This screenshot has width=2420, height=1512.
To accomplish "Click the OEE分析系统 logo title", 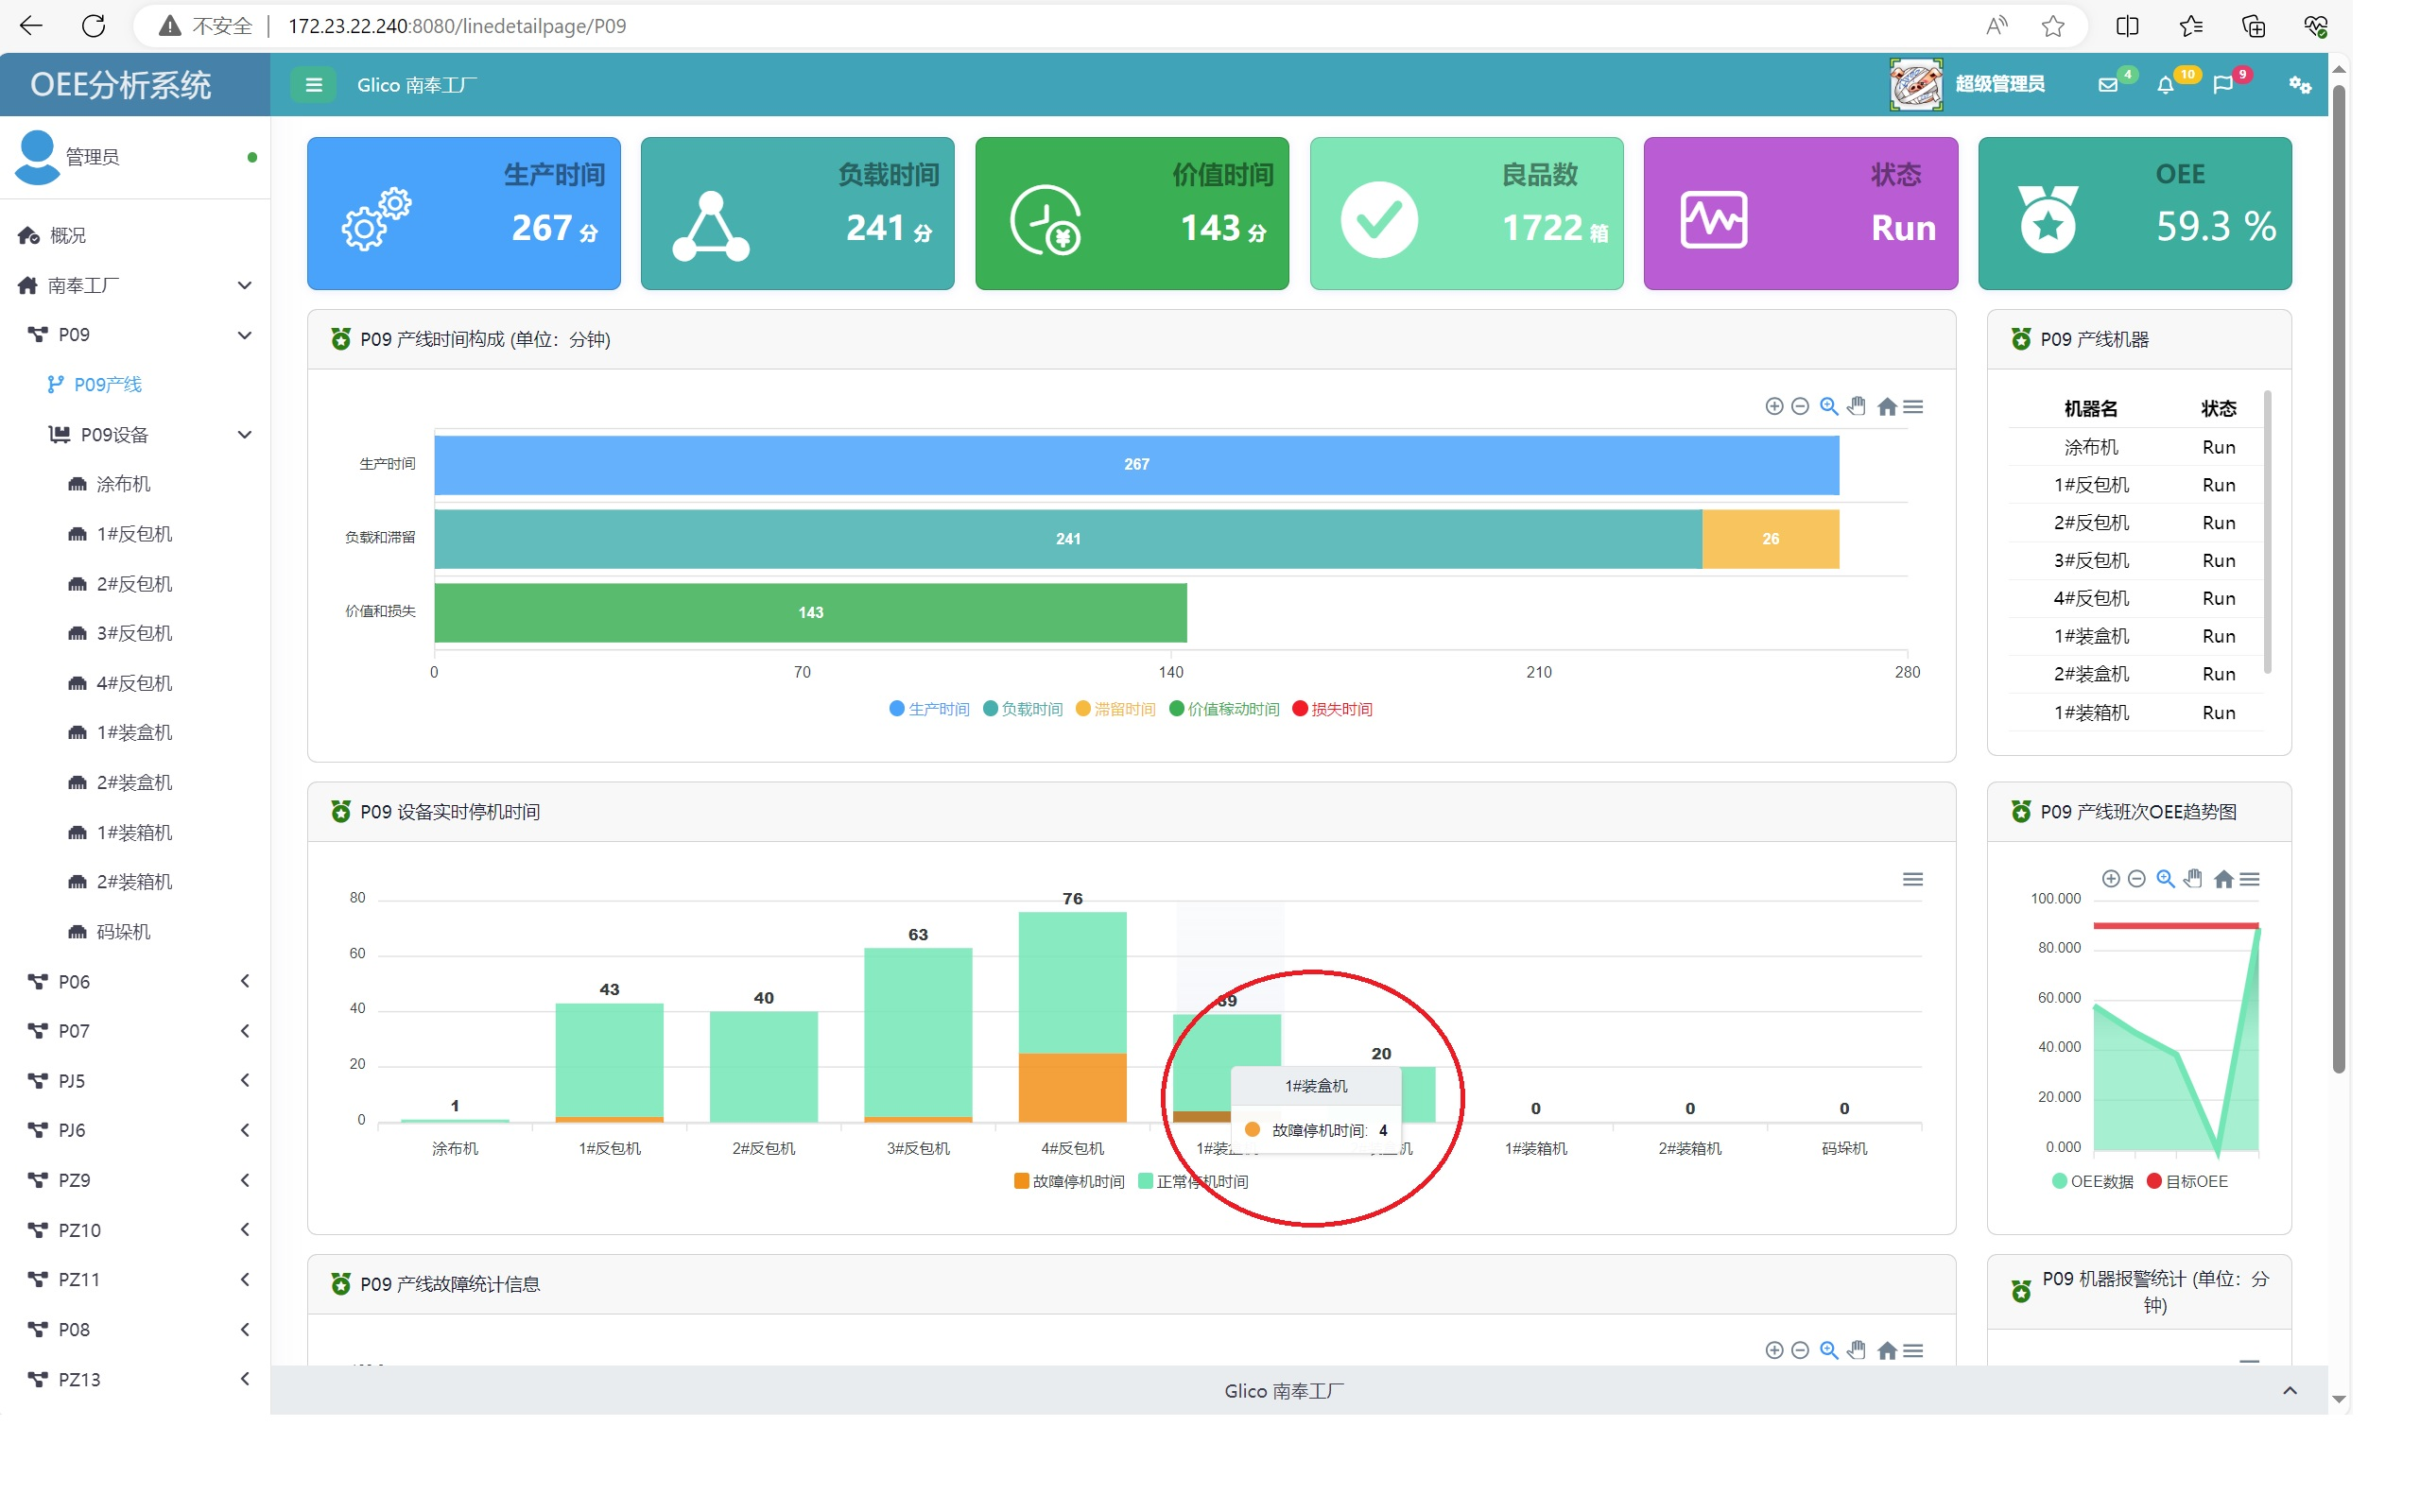I will pos(121,85).
